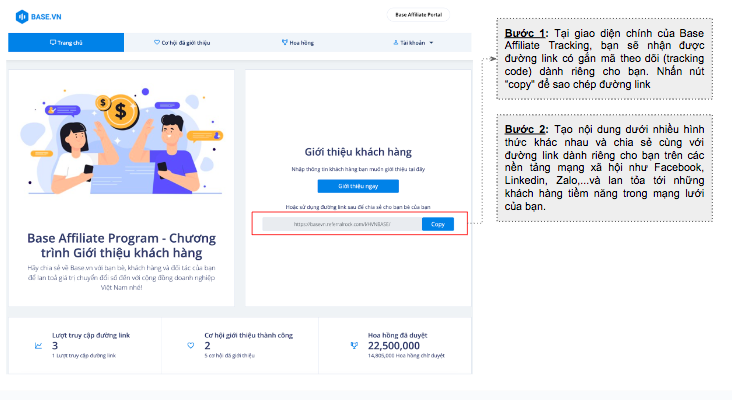This screenshot has height=400, width=732.
Task: Click chart icon by Lượt truy cập đường link
Action: pos(38,346)
